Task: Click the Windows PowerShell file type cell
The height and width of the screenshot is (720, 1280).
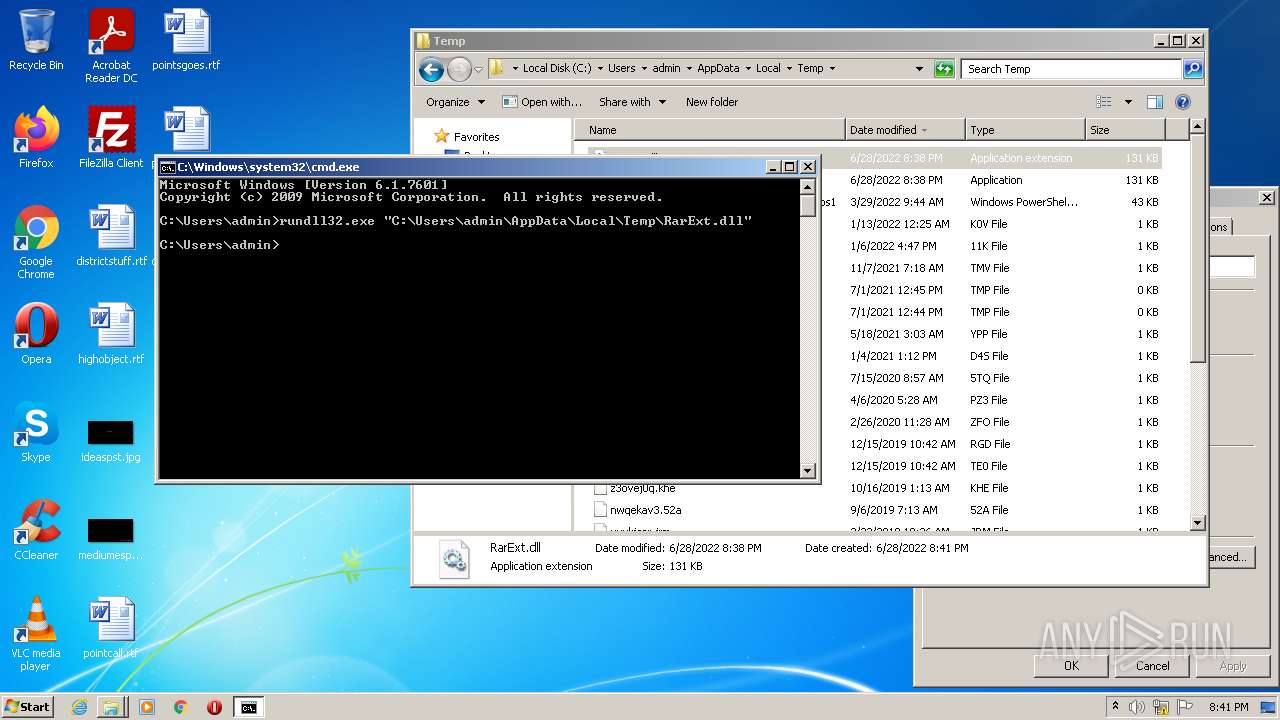Action: [x=1024, y=202]
